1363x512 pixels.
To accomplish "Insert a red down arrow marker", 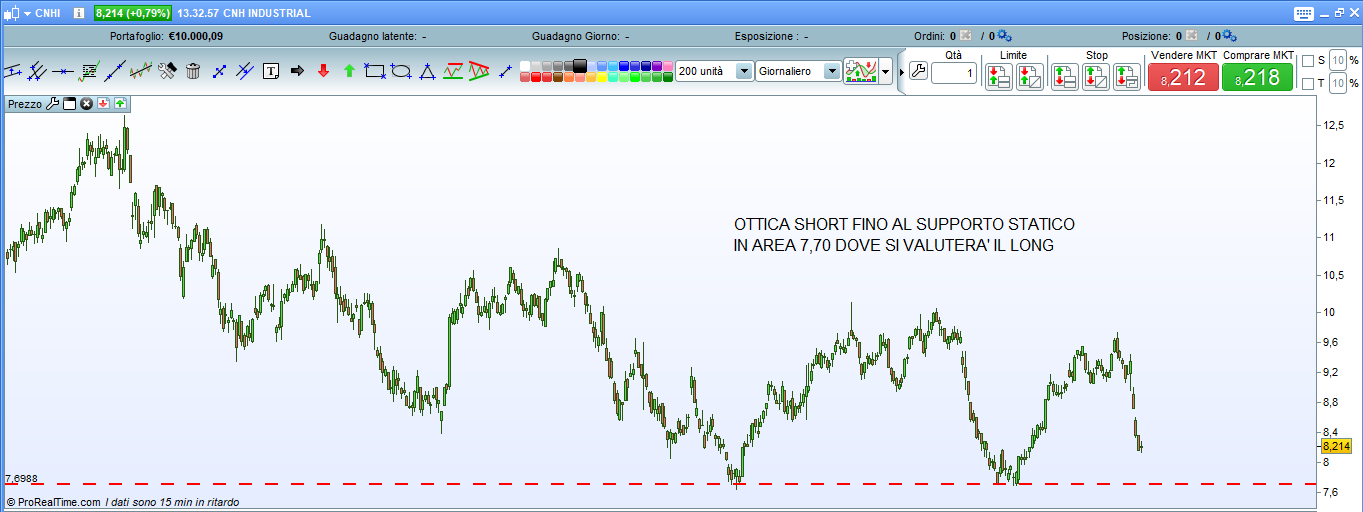I will point(323,71).
